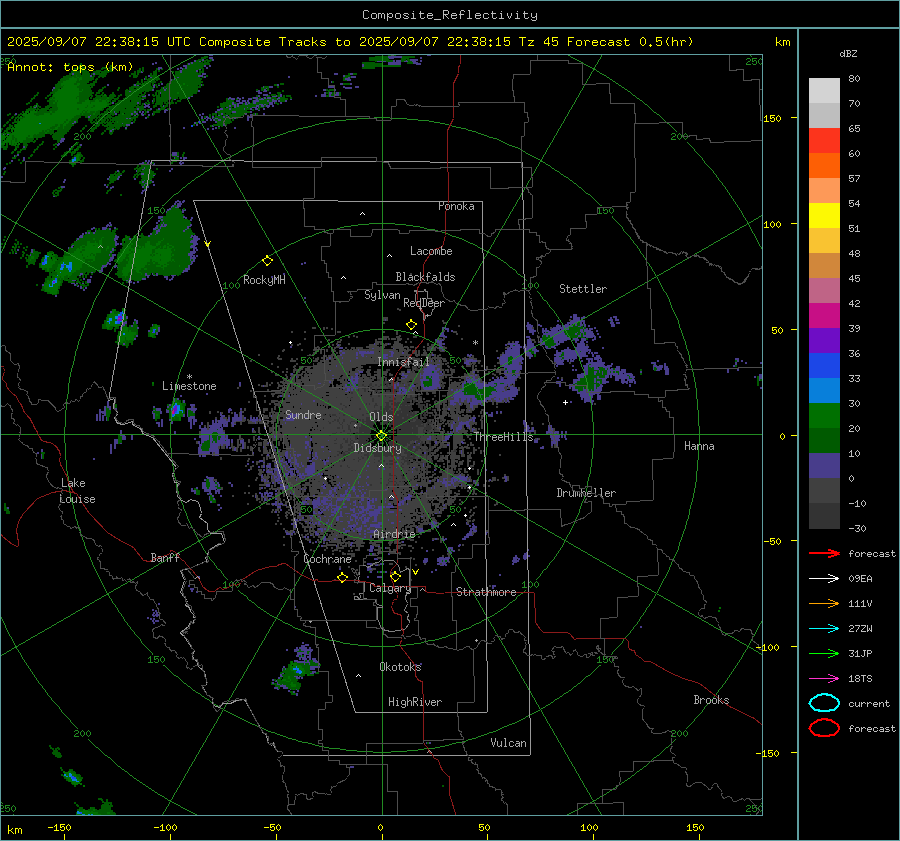Click the orange 111V track arrow
Viewport: 900px width, 841px height.
point(824,603)
